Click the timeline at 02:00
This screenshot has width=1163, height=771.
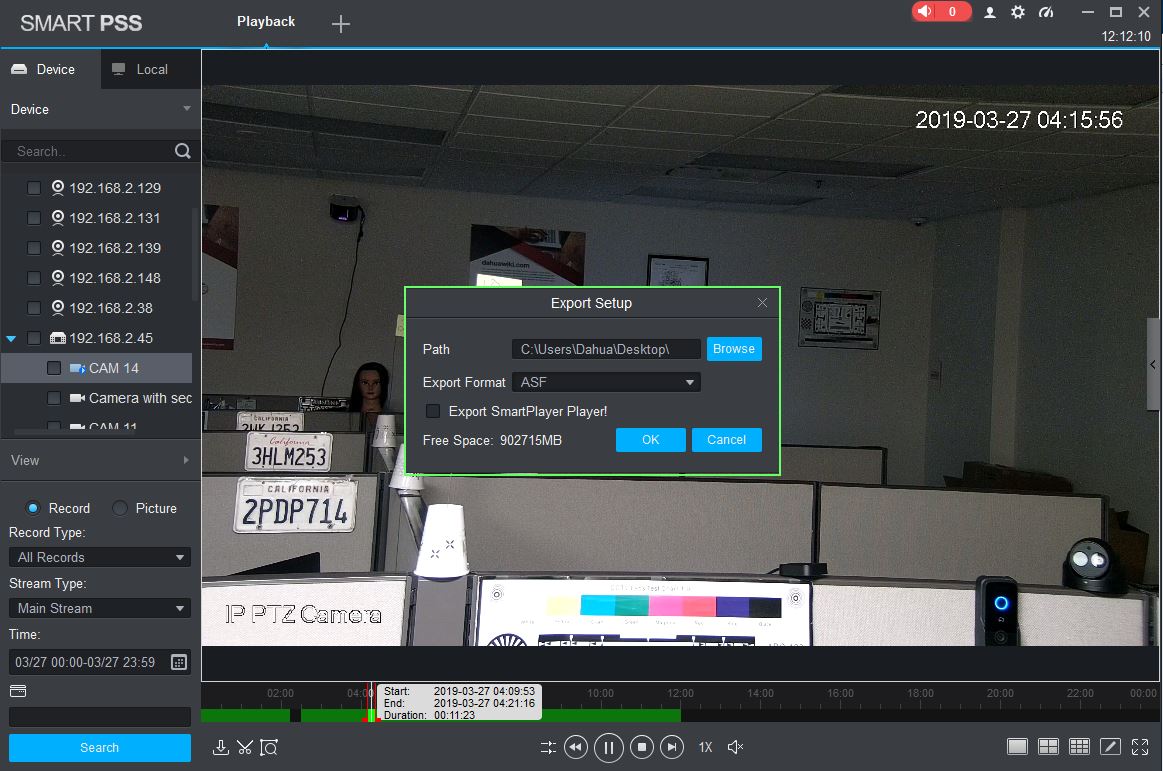(x=280, y=694)
